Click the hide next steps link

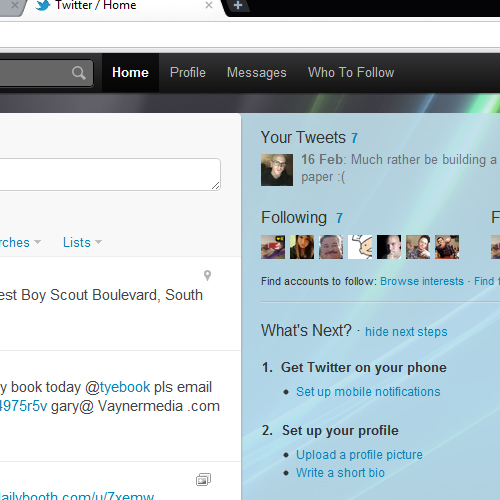click(x=406, y=332)
